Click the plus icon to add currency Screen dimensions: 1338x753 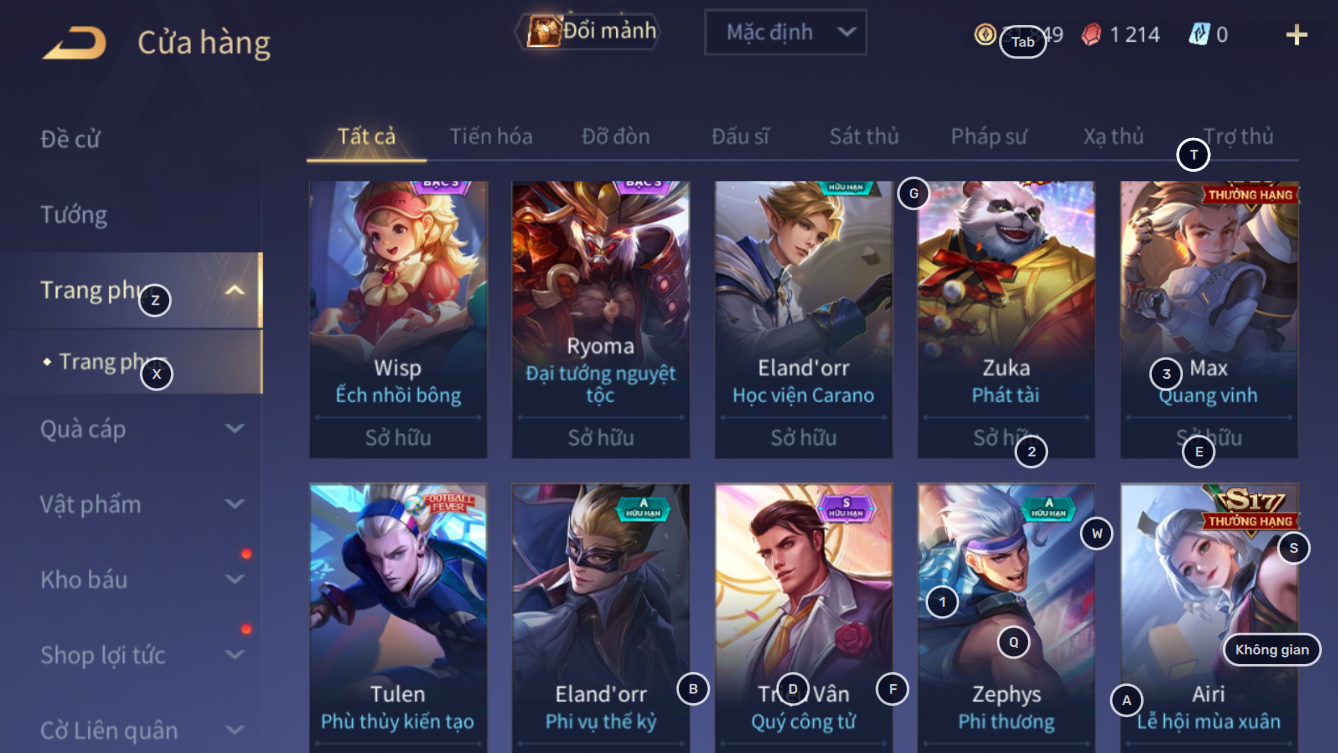pos(1296,35)
